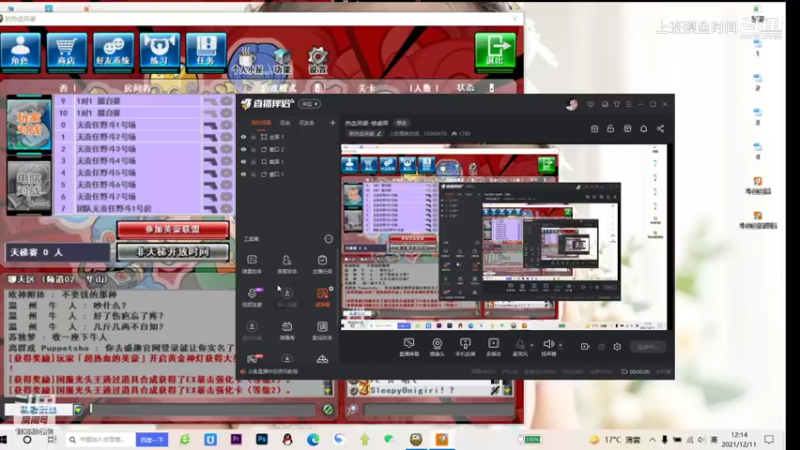Mute the 扬声器 speaker
The height and width of the screenshot is (450, 800).
(548, 347)
